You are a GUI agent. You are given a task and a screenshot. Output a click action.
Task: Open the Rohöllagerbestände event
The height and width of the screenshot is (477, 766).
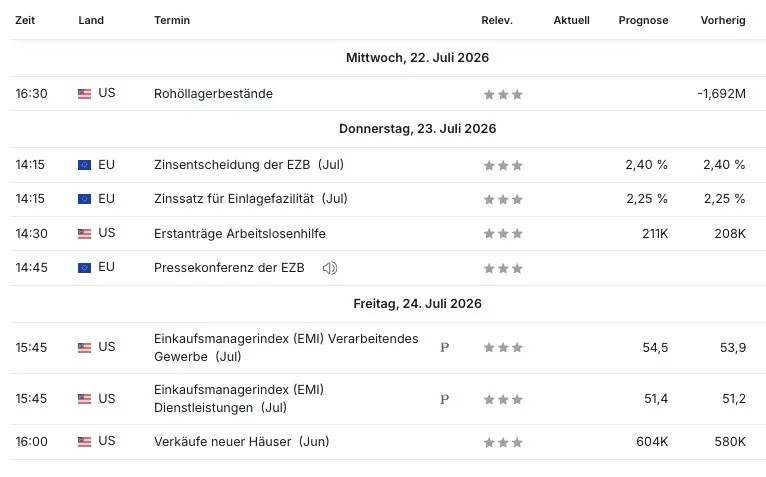pos(213,94)
